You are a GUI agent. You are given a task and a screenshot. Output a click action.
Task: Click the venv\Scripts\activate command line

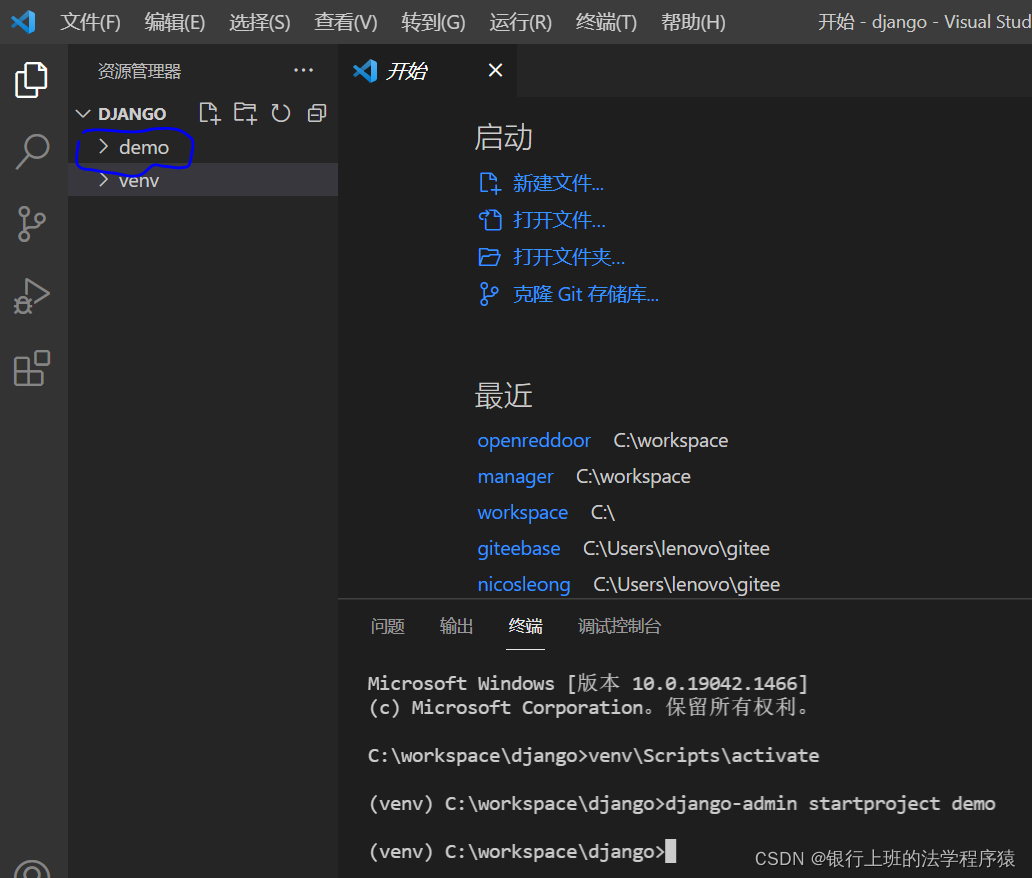click(x=593, y=756)
